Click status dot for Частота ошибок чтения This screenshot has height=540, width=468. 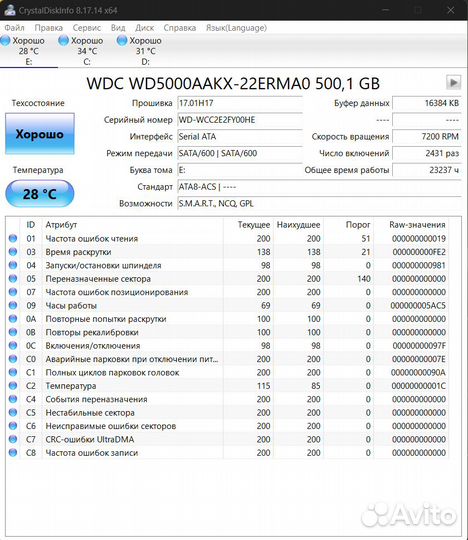pyautogui.click(x=13, y=238)
